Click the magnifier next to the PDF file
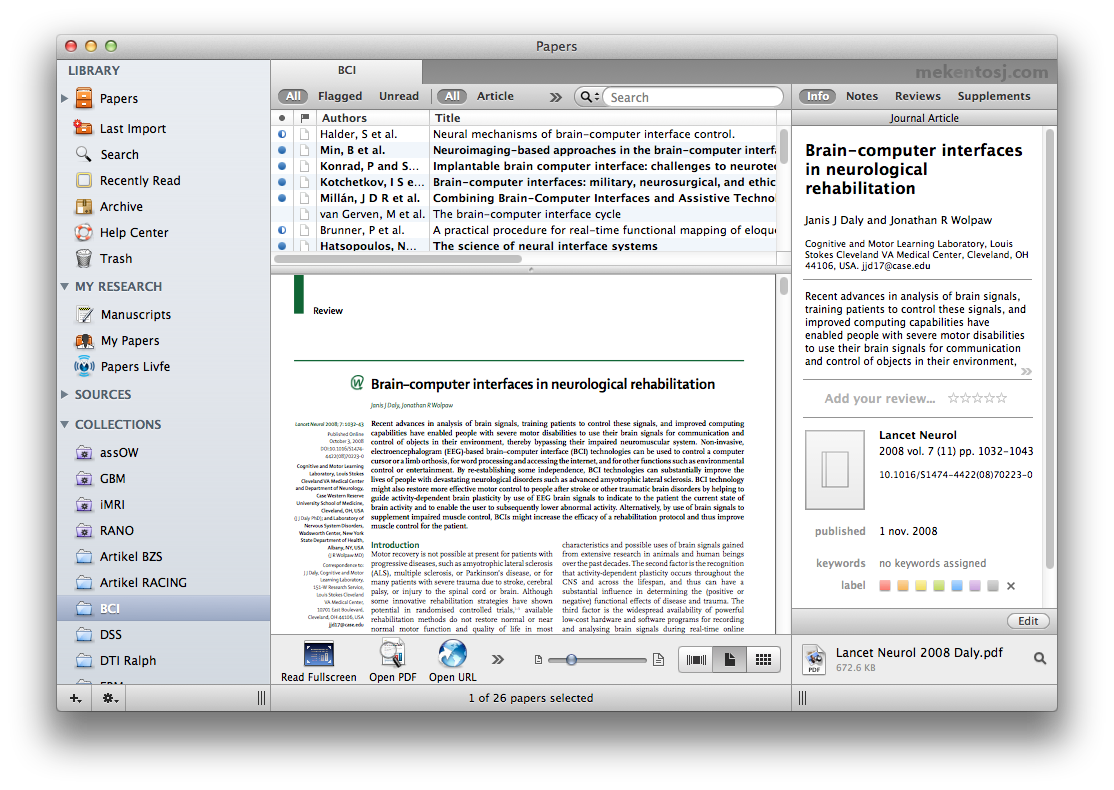This screenshot has height=790, width=1114. pyautogui.click(x=1040, y=658)
